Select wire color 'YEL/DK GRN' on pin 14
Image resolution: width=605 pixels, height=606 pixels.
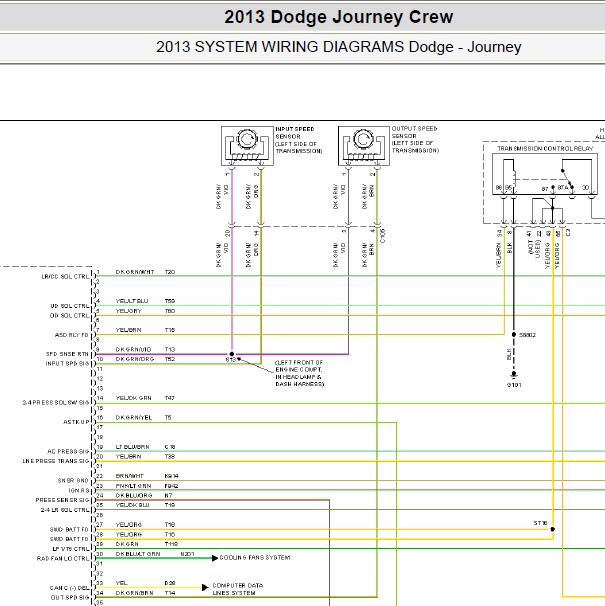[x=134, y=398]
